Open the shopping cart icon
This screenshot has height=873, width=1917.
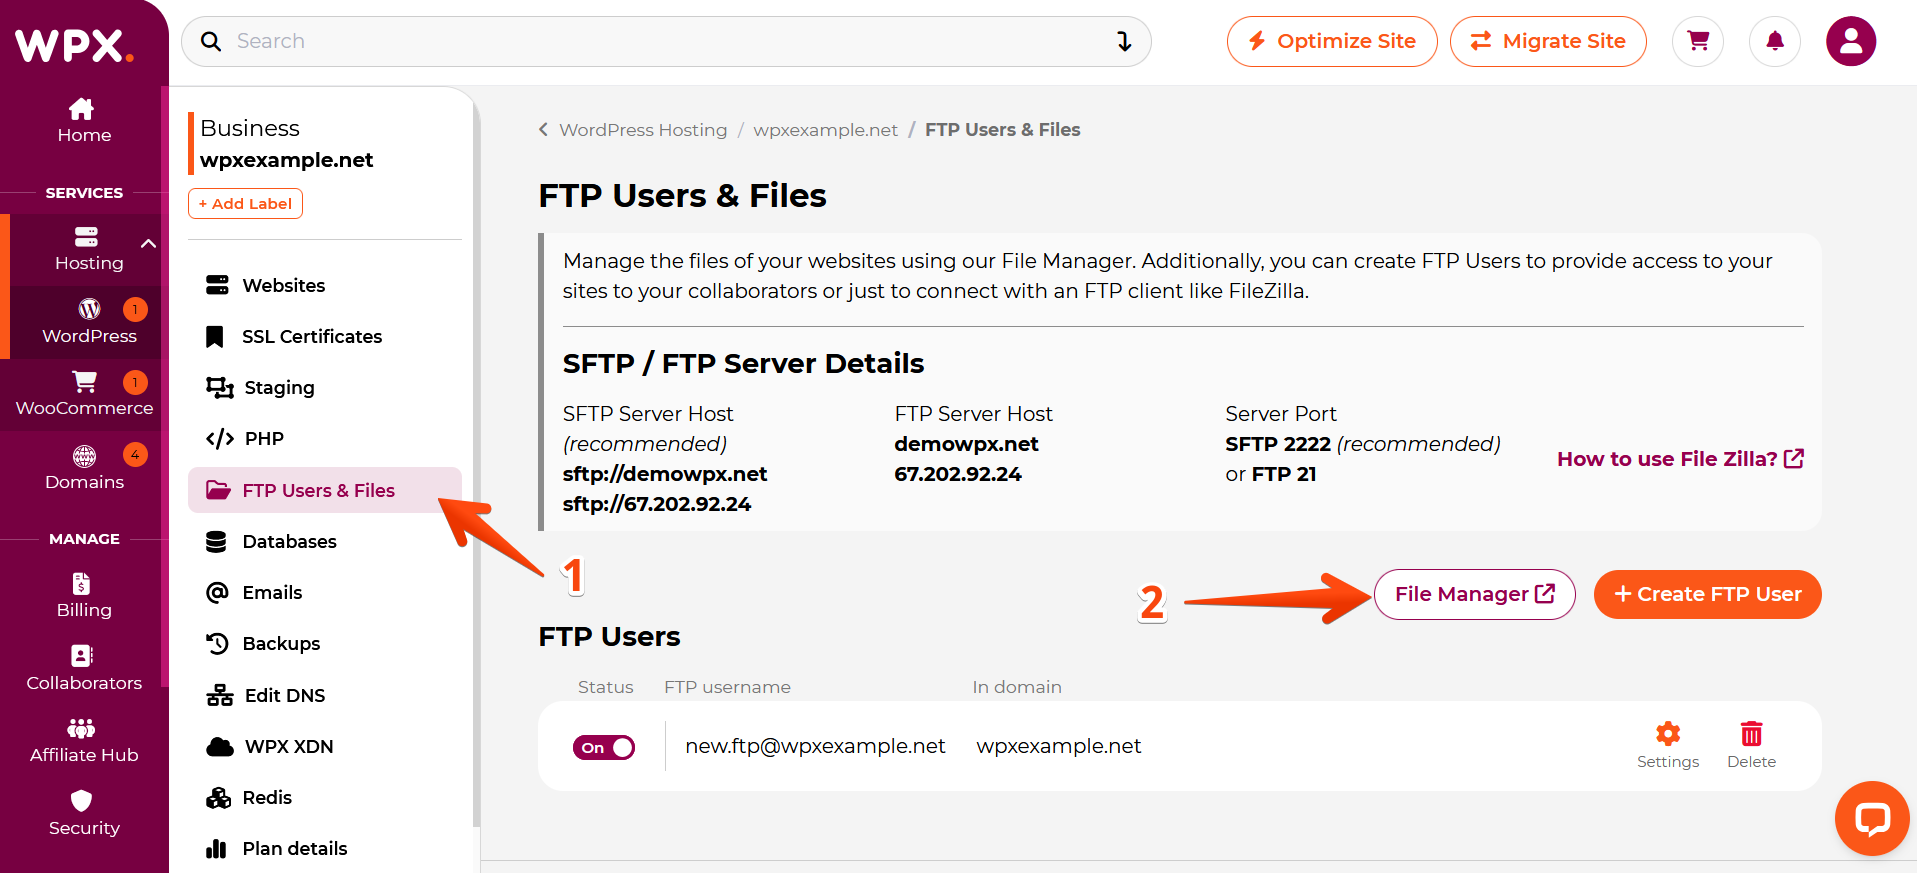(x=1697, y=41)
